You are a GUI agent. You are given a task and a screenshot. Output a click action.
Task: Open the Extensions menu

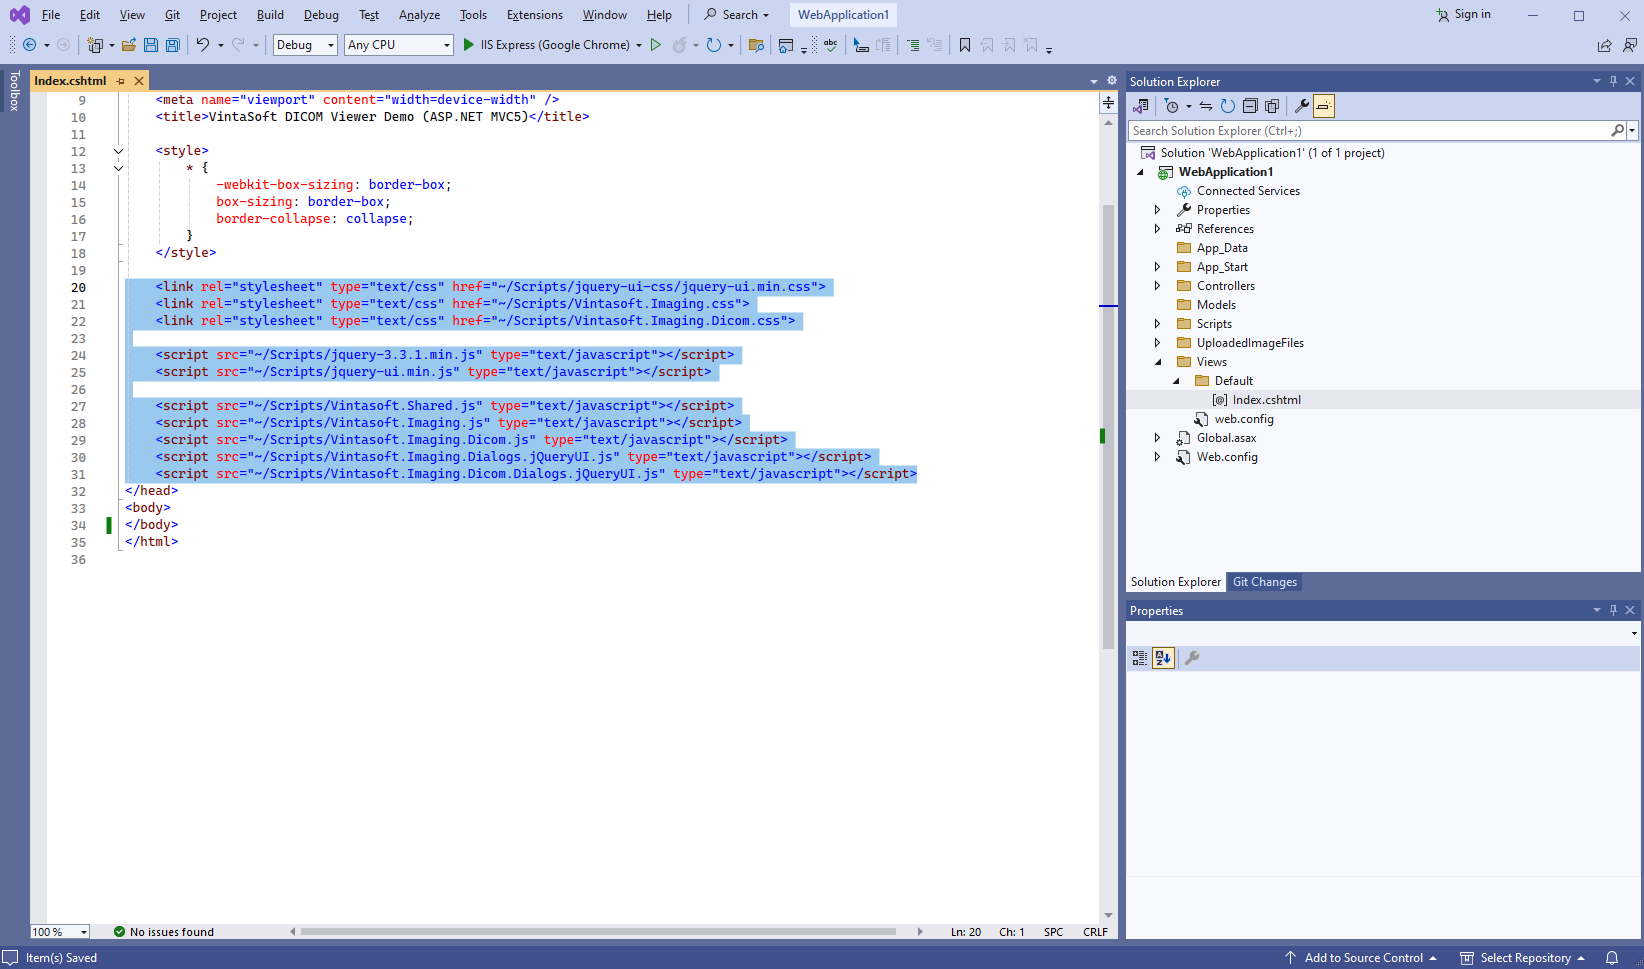pos(535,15)
